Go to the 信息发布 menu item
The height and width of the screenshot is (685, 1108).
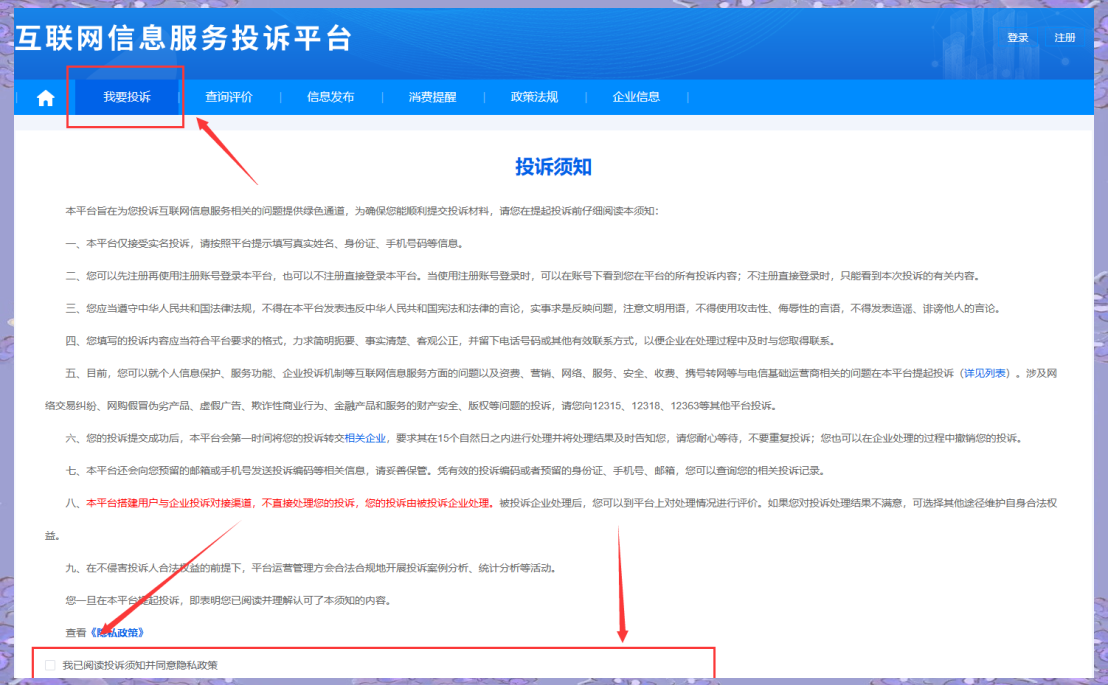(x=330, y=97)
